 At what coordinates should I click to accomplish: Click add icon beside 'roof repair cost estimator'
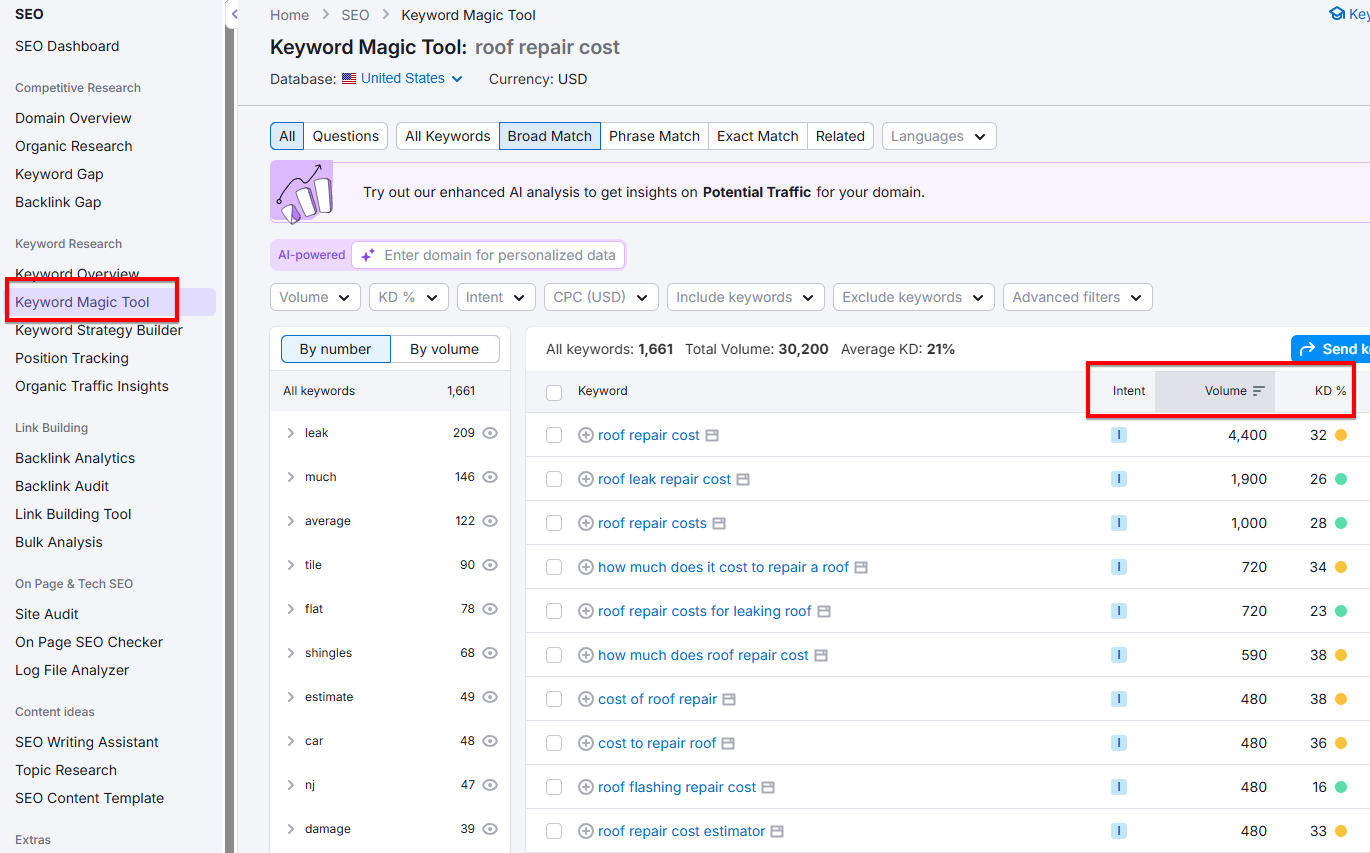586,831
